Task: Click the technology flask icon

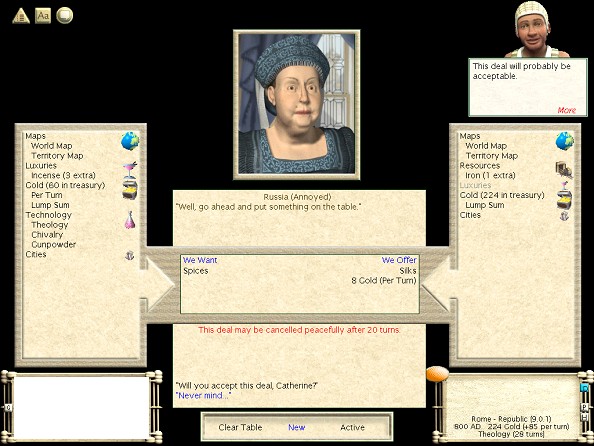Action: (130, 220)
